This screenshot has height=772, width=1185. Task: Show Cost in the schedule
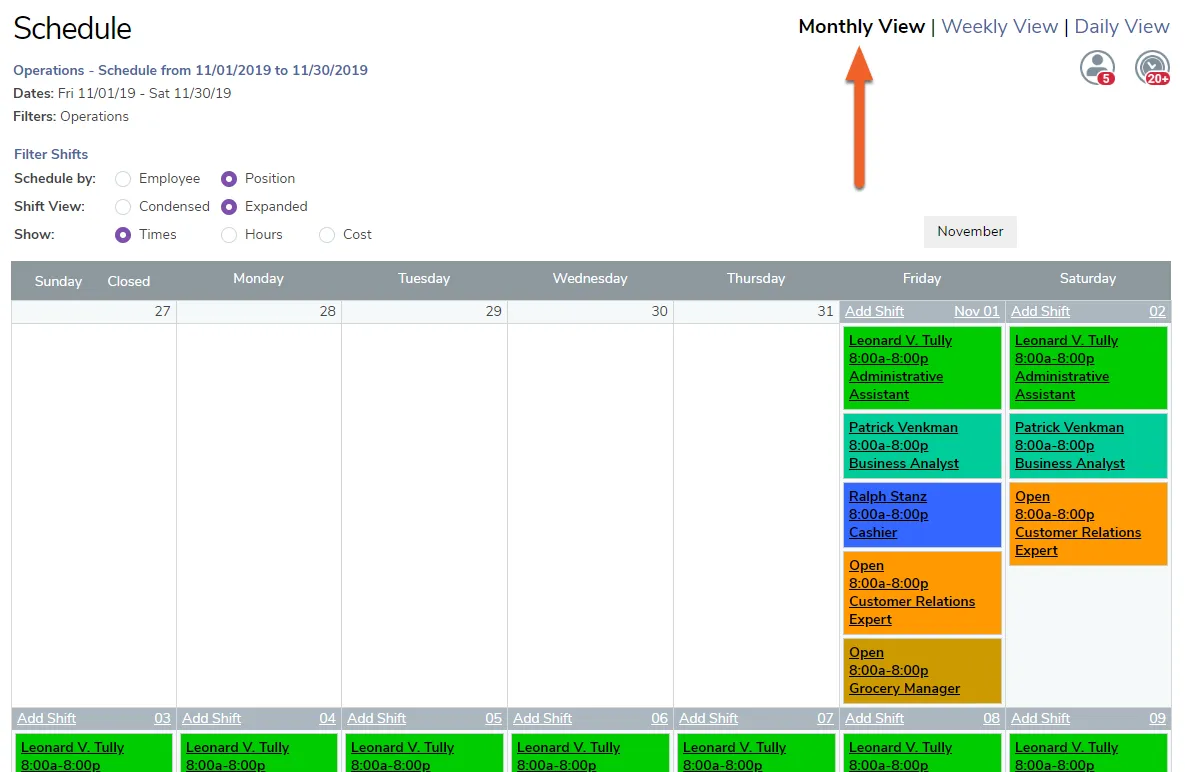[x=326, y=235]
